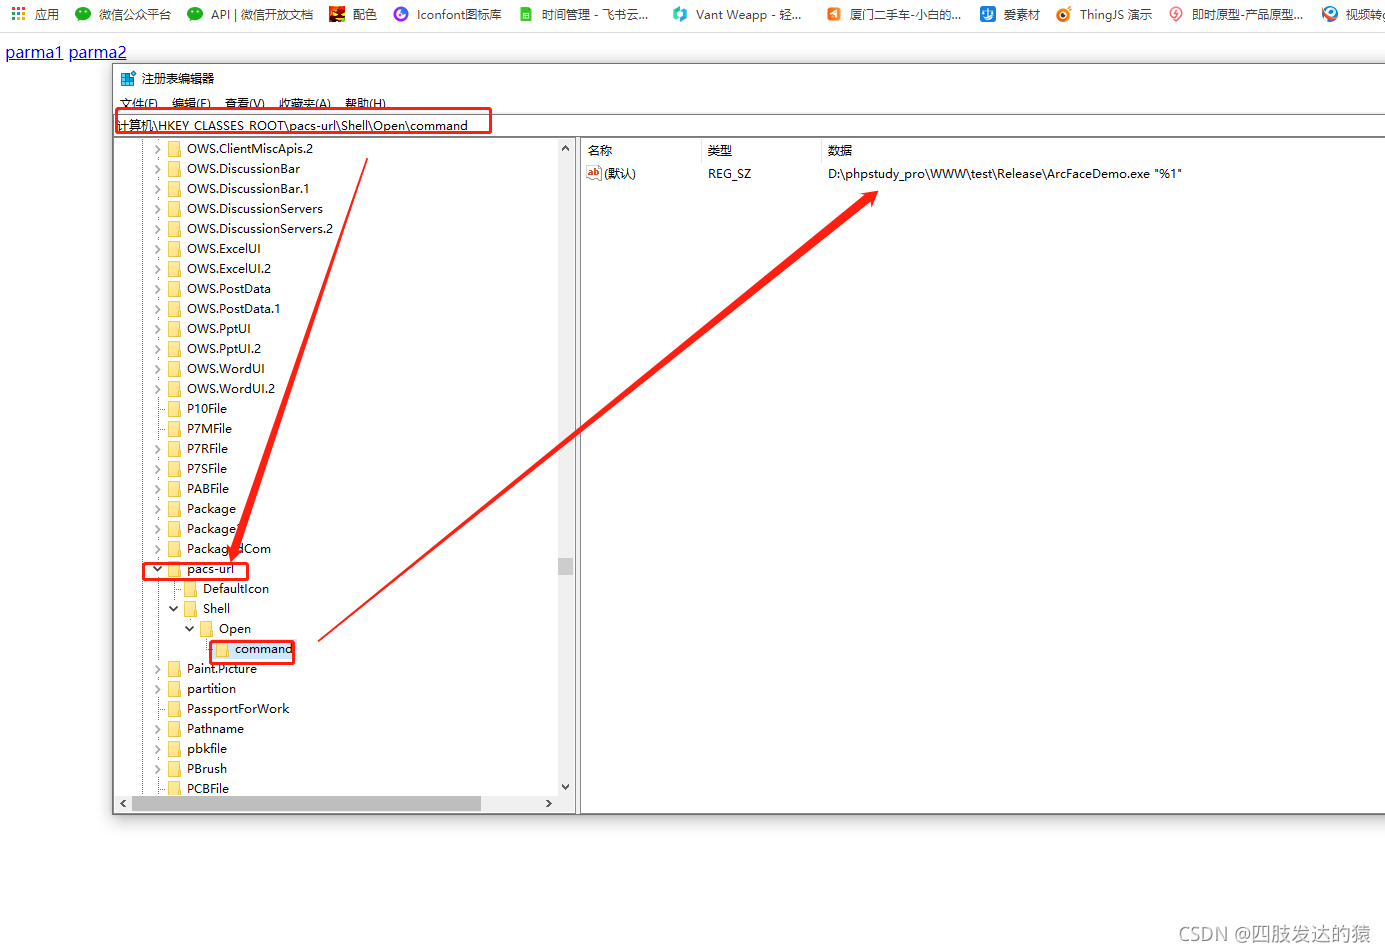Open the 厦门二手车 bookmark
This screenshot has width=1385, height=952.
[893, 14]
